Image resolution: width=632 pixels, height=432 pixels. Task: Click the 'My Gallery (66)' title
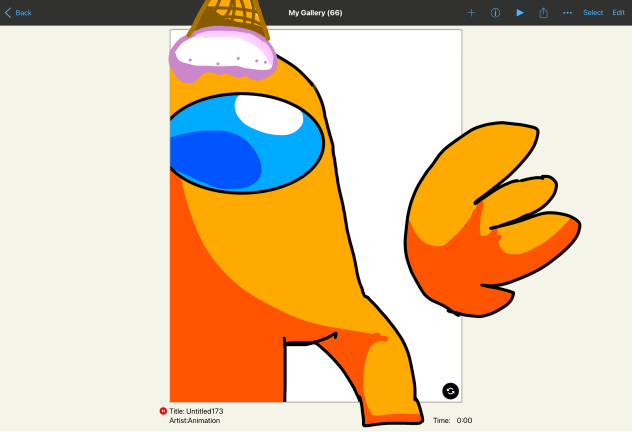tap(315, 13)
